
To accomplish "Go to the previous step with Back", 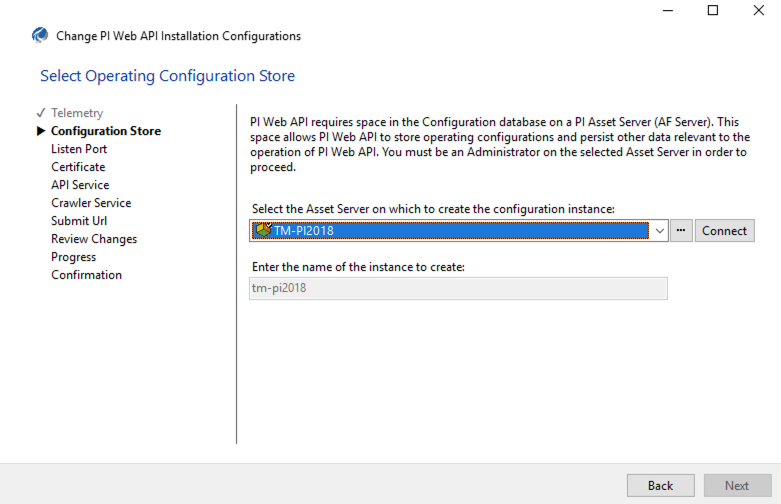I will pos(660,485).
